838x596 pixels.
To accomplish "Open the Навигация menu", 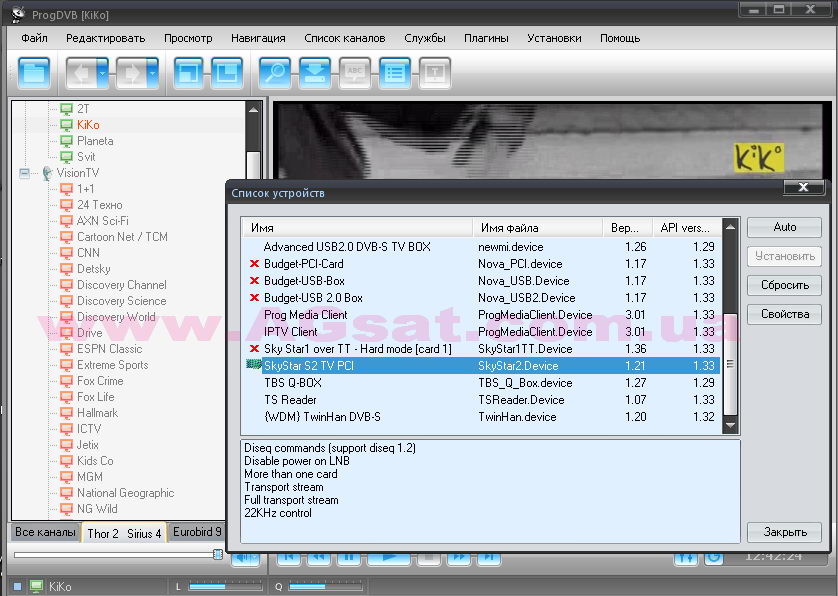I will point(258,38).
